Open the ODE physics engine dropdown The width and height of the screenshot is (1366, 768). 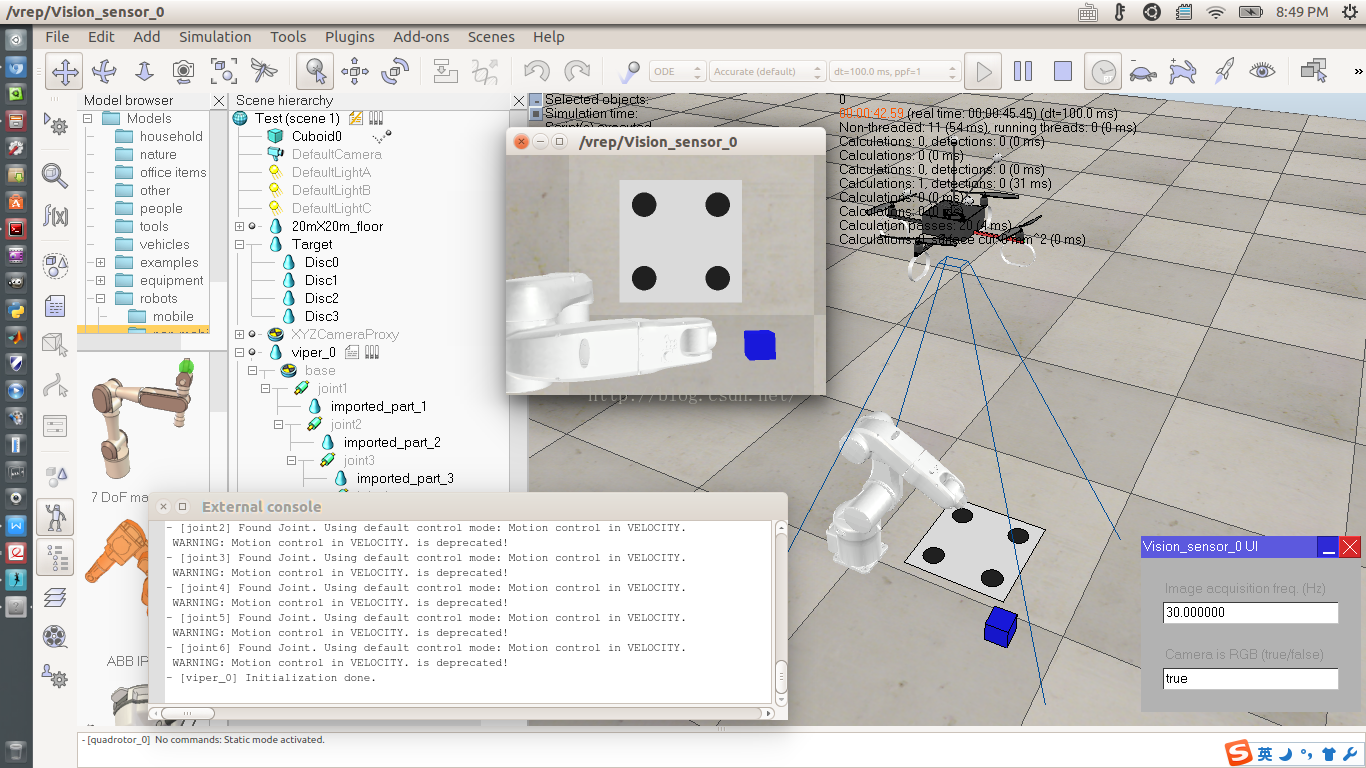point(677,72)
